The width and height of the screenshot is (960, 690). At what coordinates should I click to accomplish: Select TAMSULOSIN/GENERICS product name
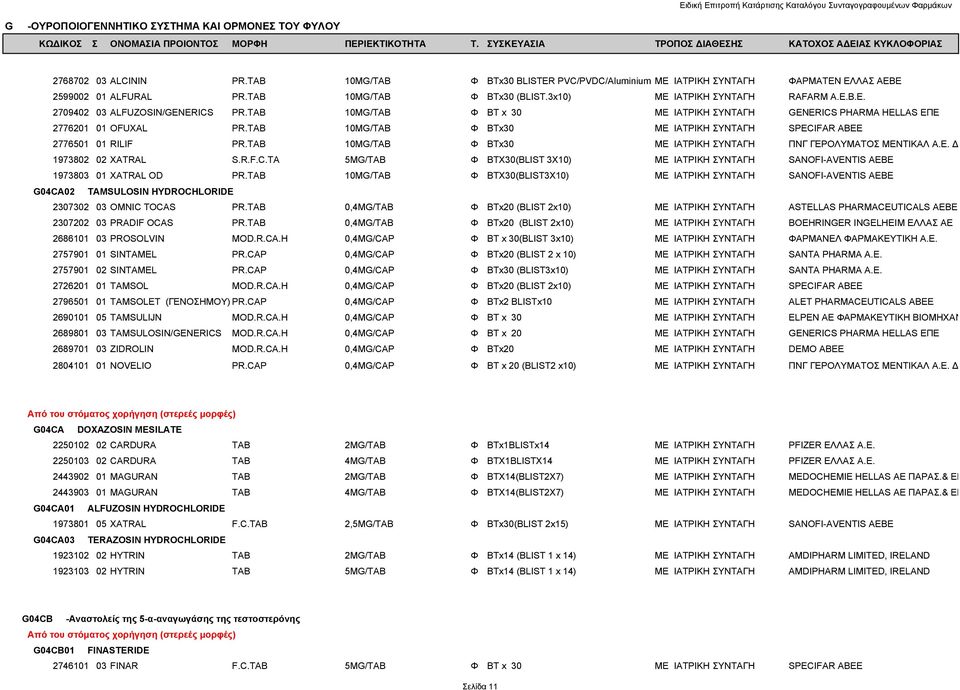pos(165,333)
